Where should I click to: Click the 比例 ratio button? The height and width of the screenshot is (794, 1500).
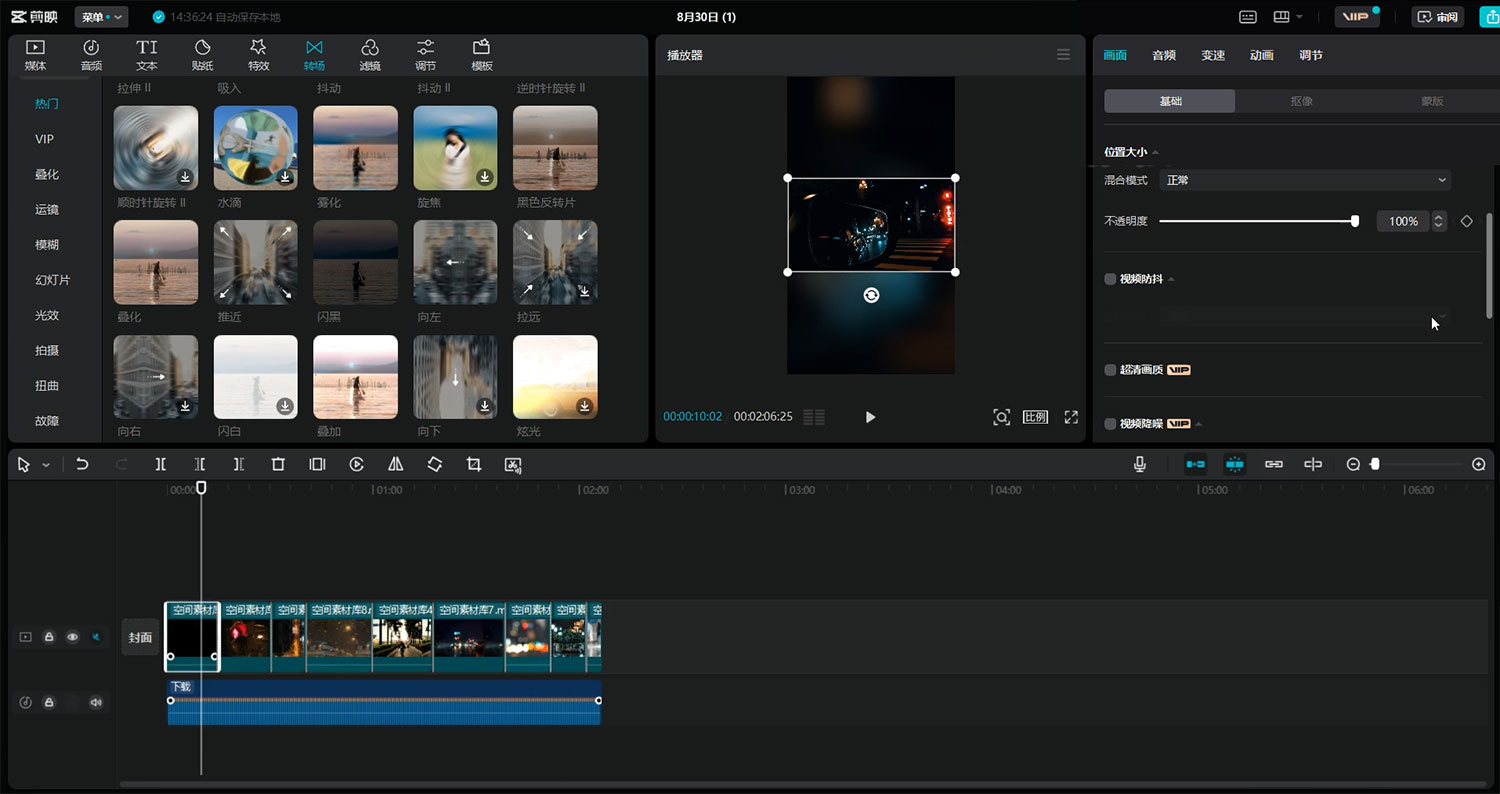1035,417
